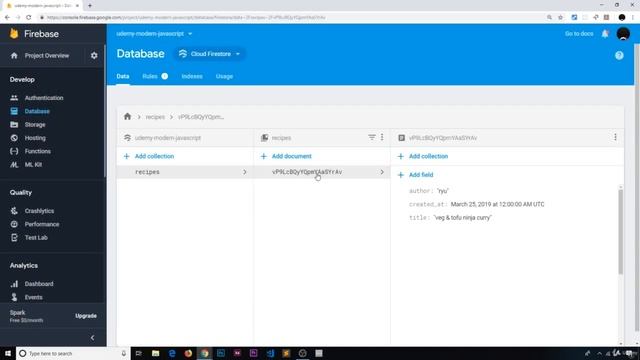Open the Windows Start menu

point(8,353)
